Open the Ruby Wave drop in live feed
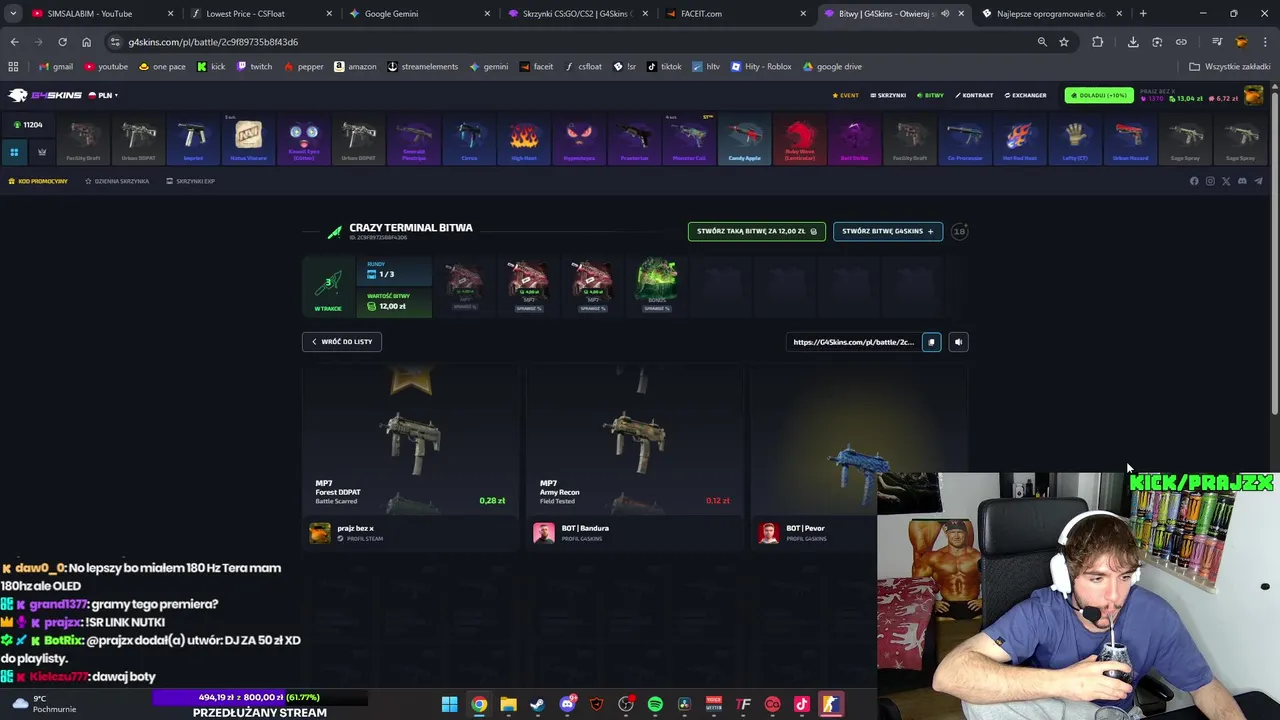Viewport: 1280px width, 720px height. click(x=799, y=140)
